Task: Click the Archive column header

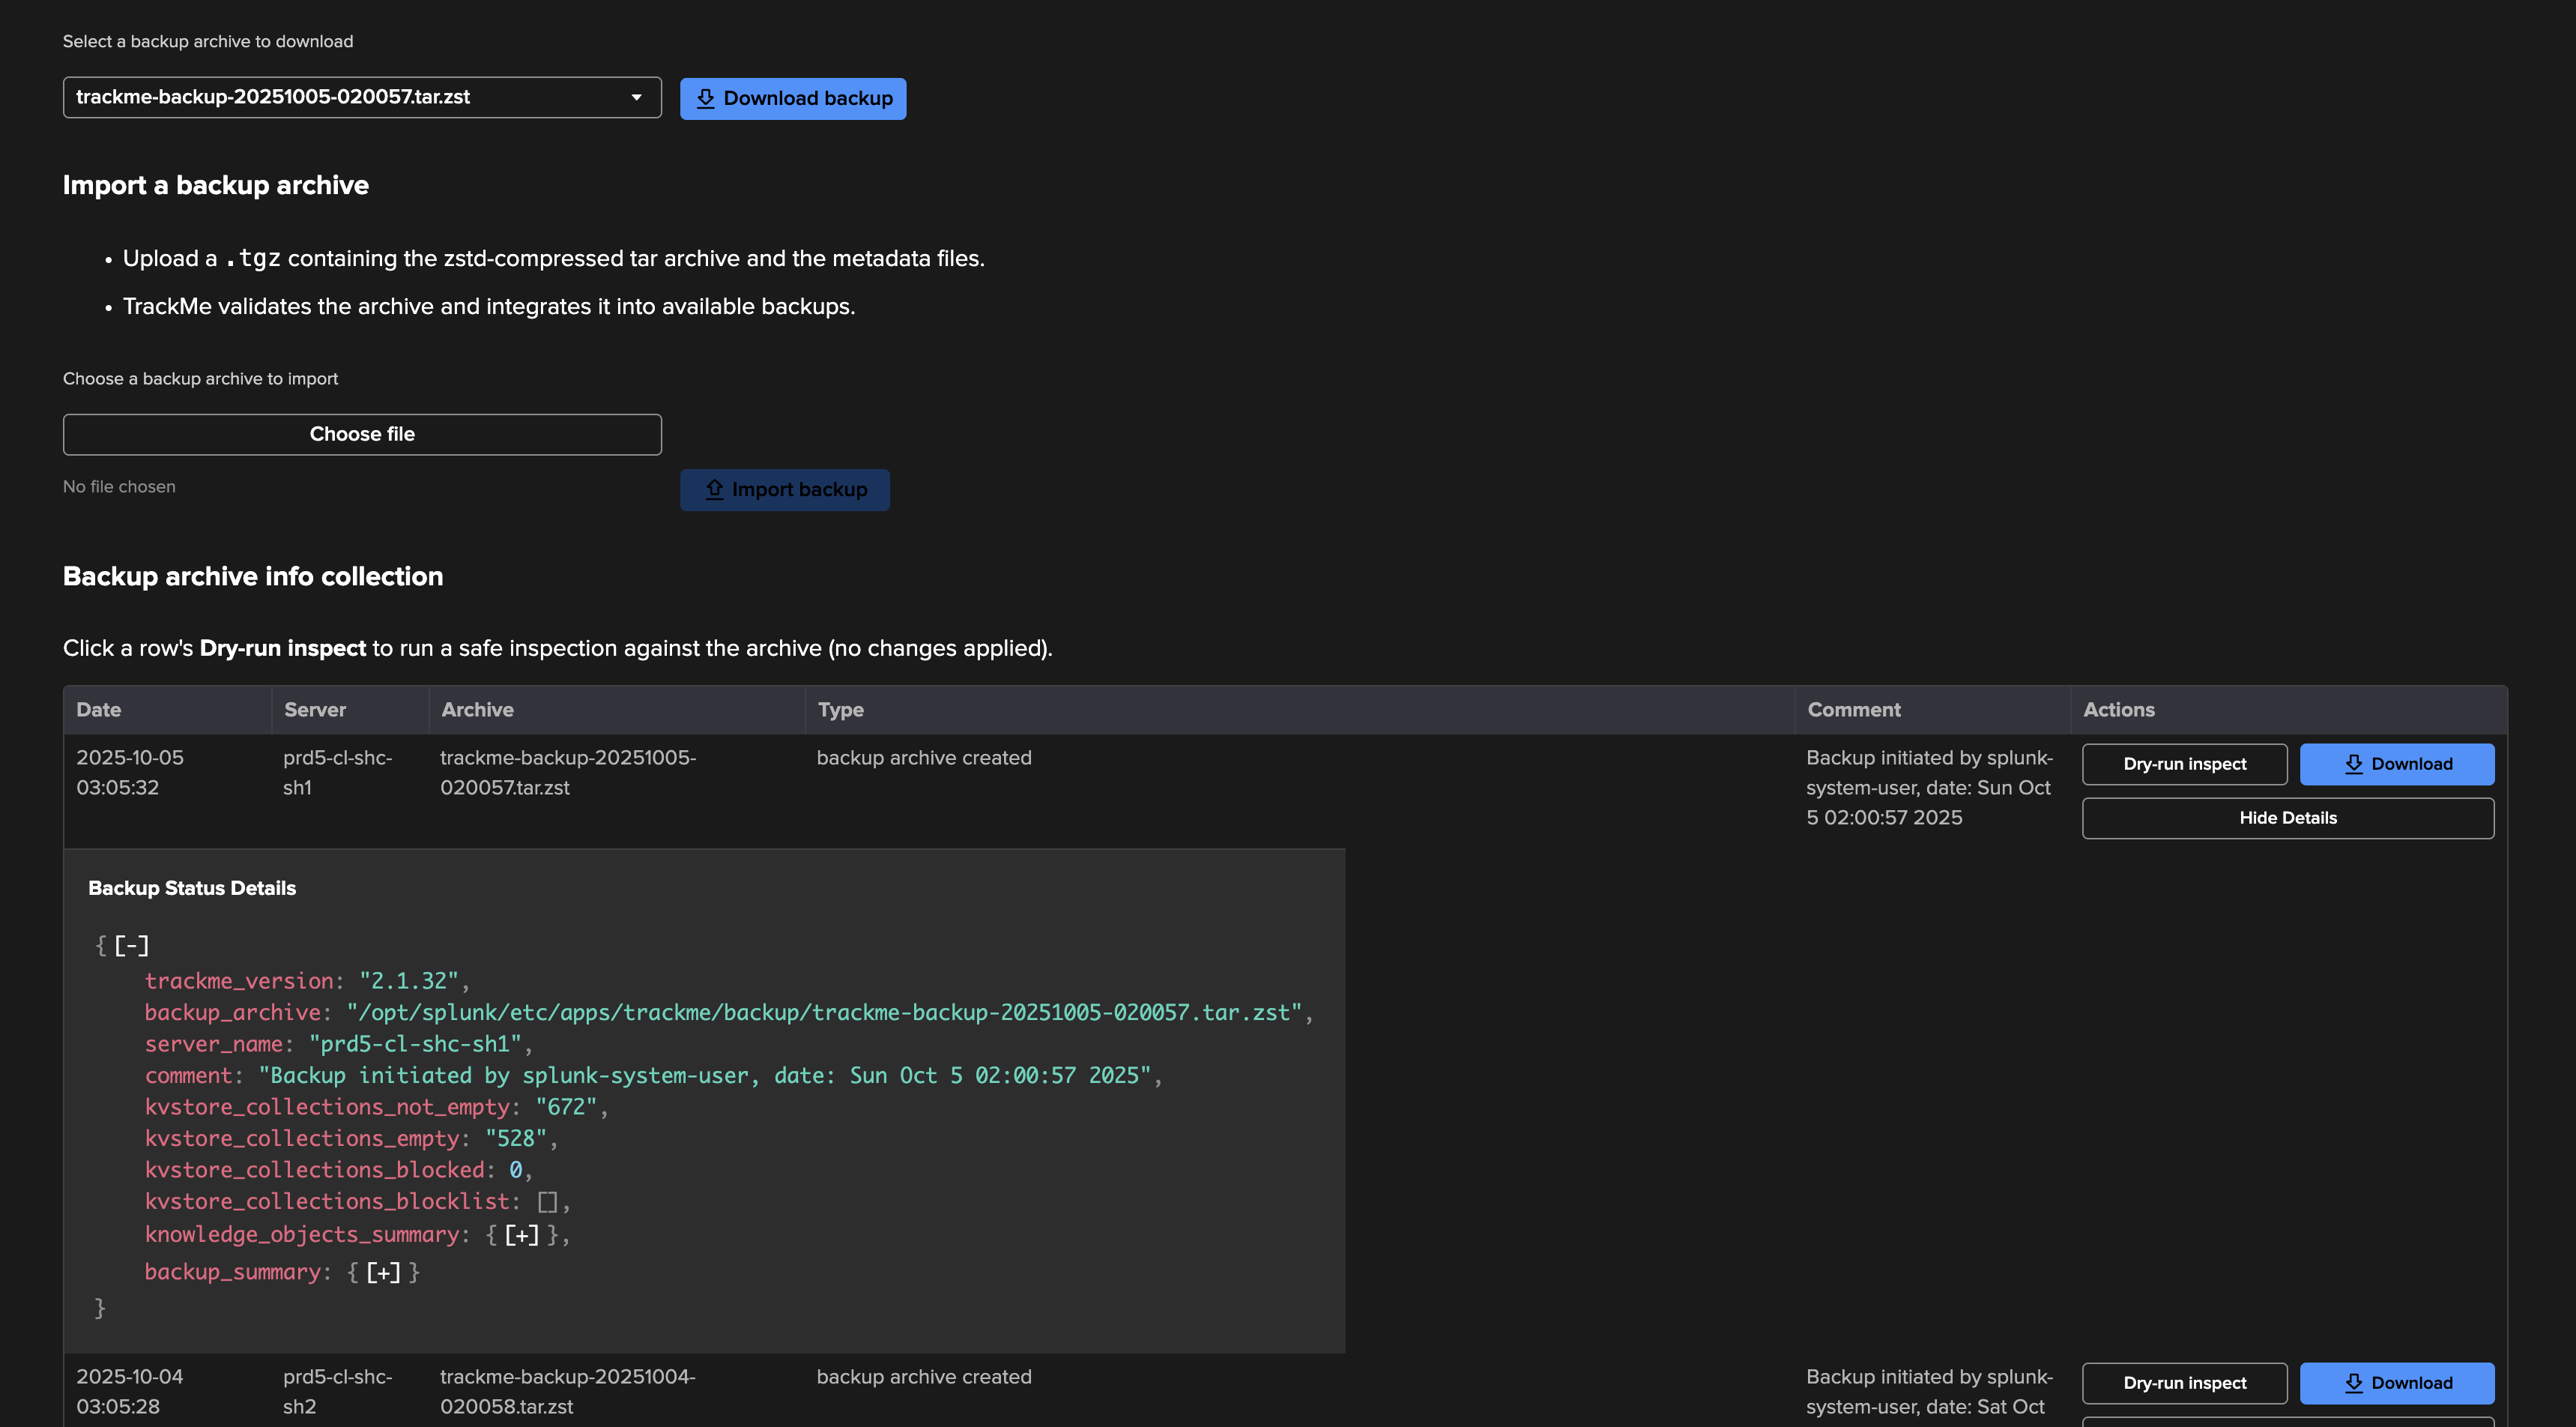Action: pyautogui.click(x=477, y=710)
